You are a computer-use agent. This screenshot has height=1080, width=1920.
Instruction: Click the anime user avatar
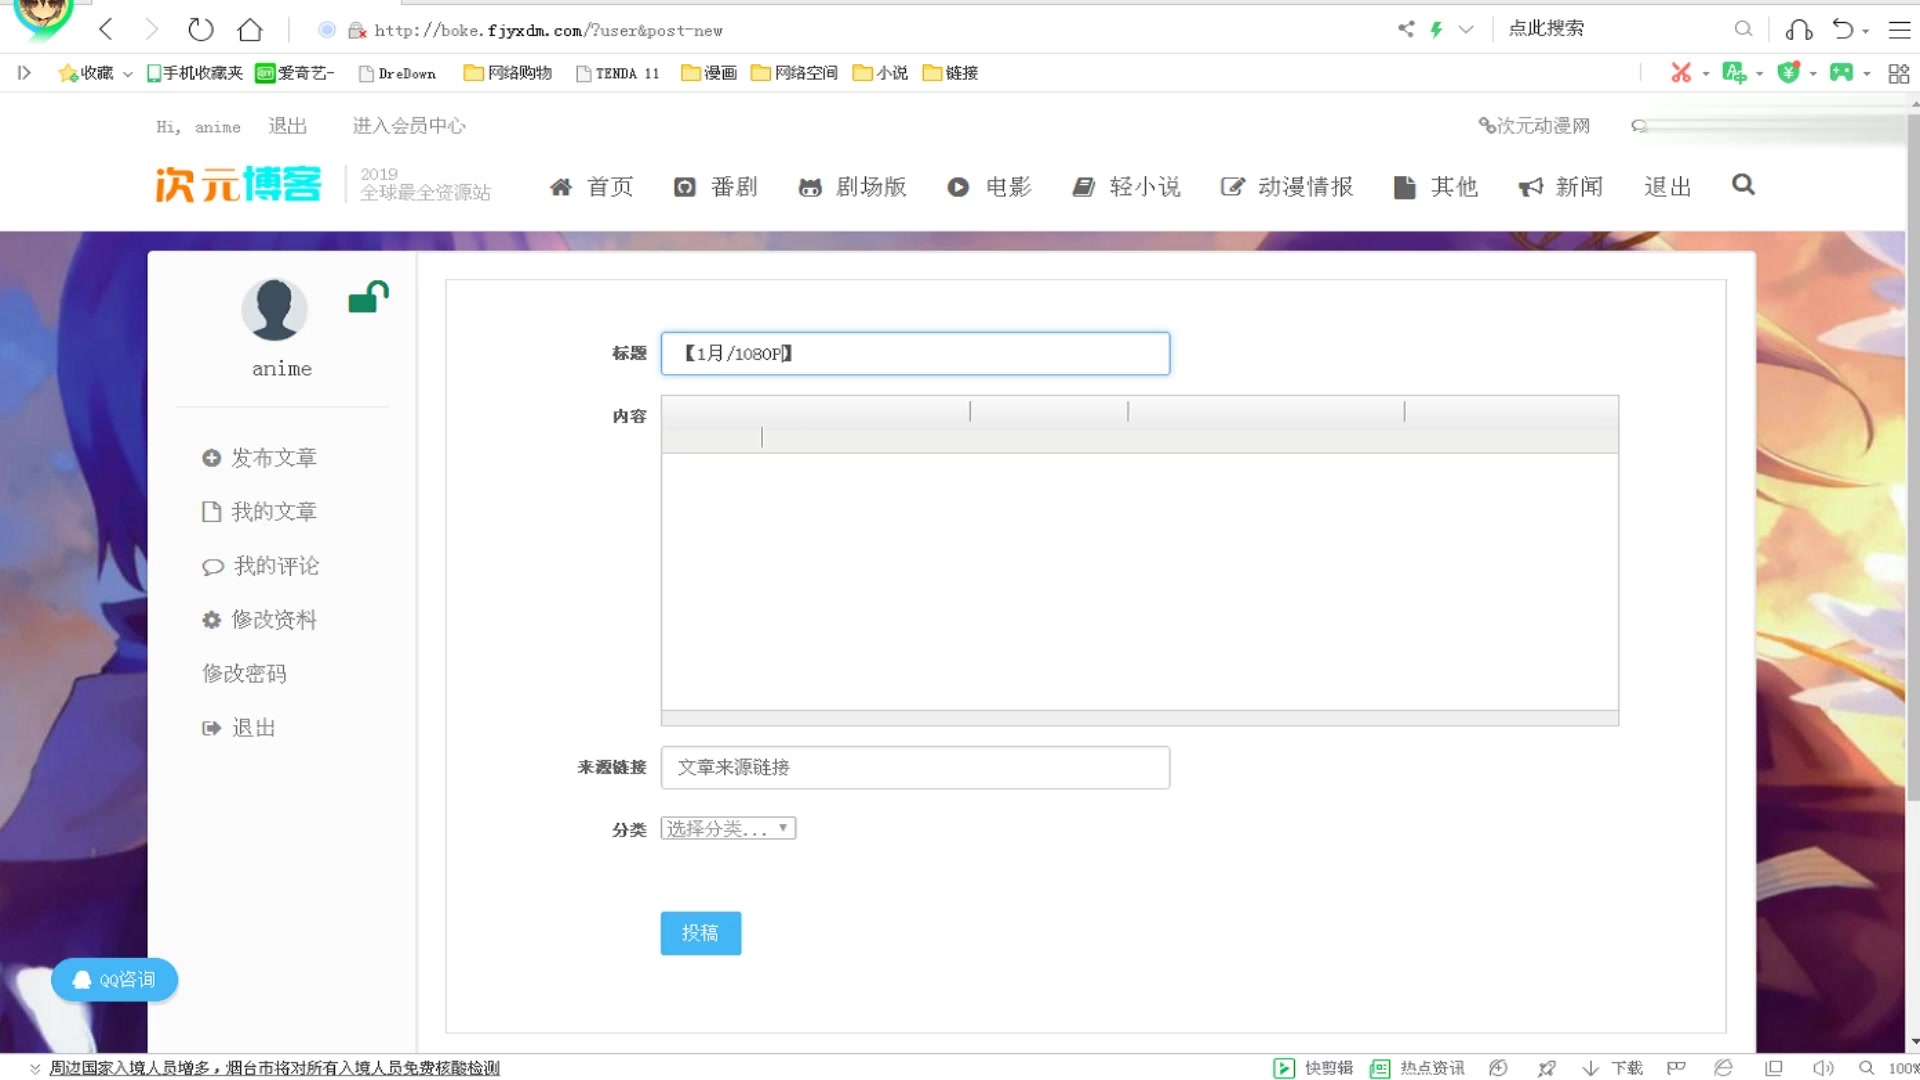[x=274, y=309]
